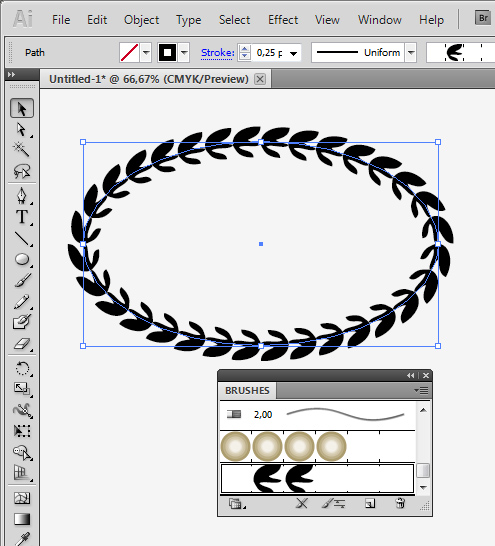
Task: Open the Uniform stroke profile dropdown
Action: (411, 53)
